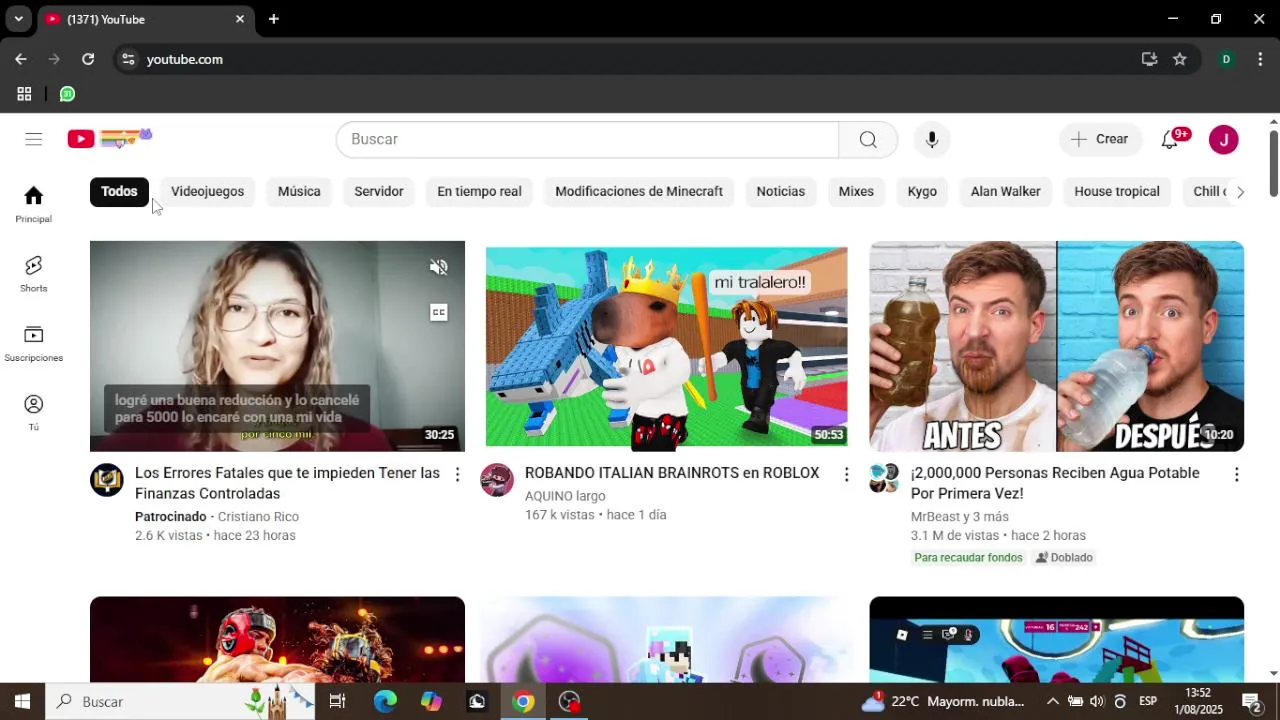Open Shorts in the sidebar
Screen dimensions: 1280x720
point(34,273)
